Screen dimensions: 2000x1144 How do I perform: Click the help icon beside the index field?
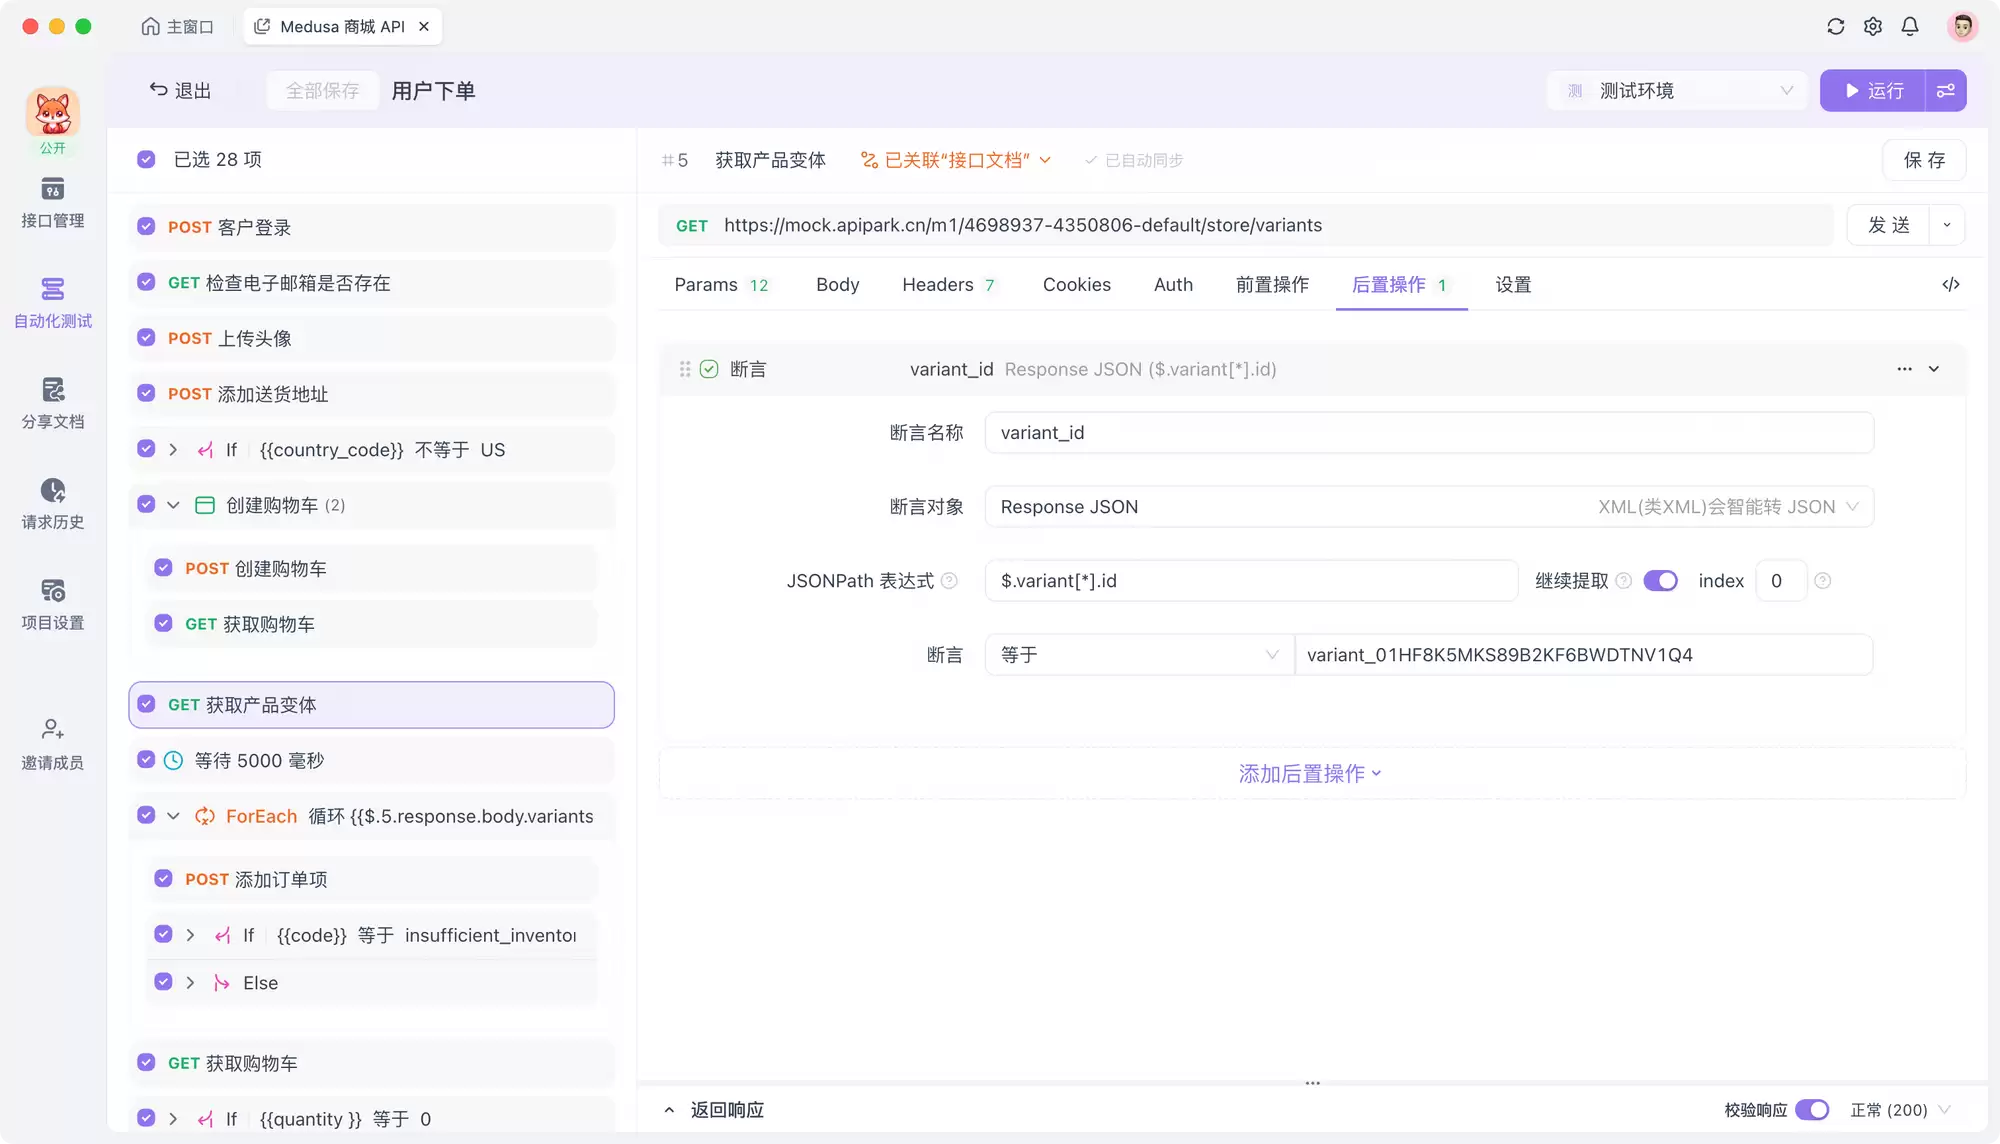pyautogui.click(x=1823, y=581)
